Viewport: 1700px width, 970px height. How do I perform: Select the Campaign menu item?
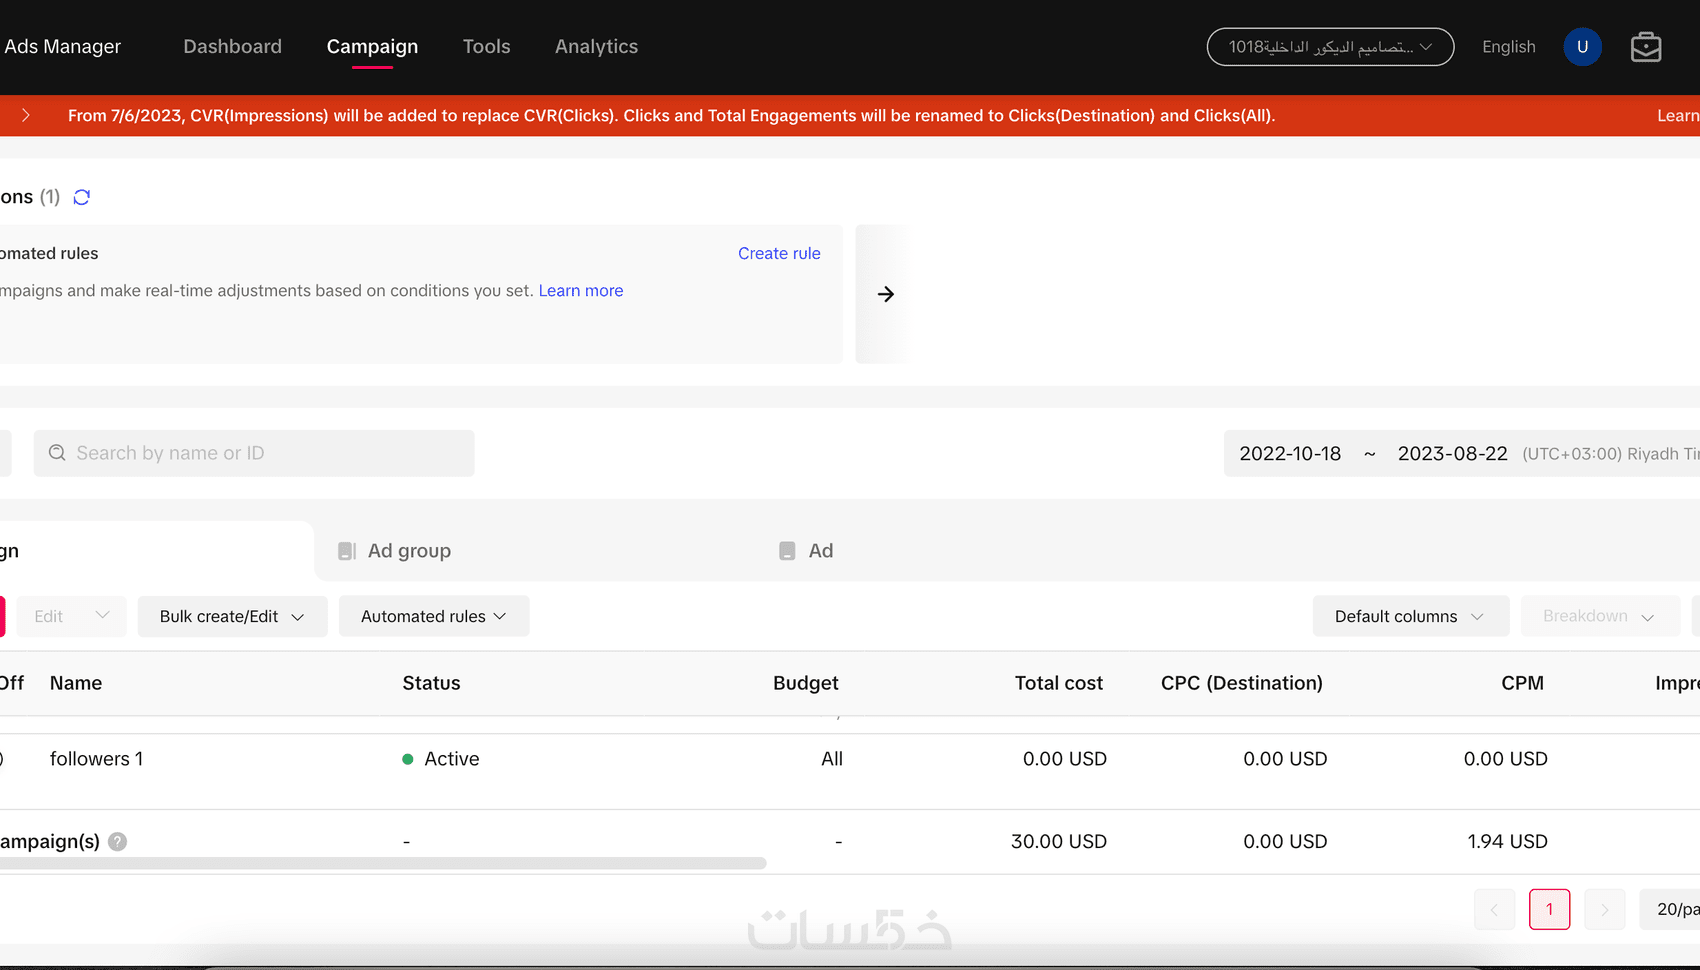click(x=372, y=47)
